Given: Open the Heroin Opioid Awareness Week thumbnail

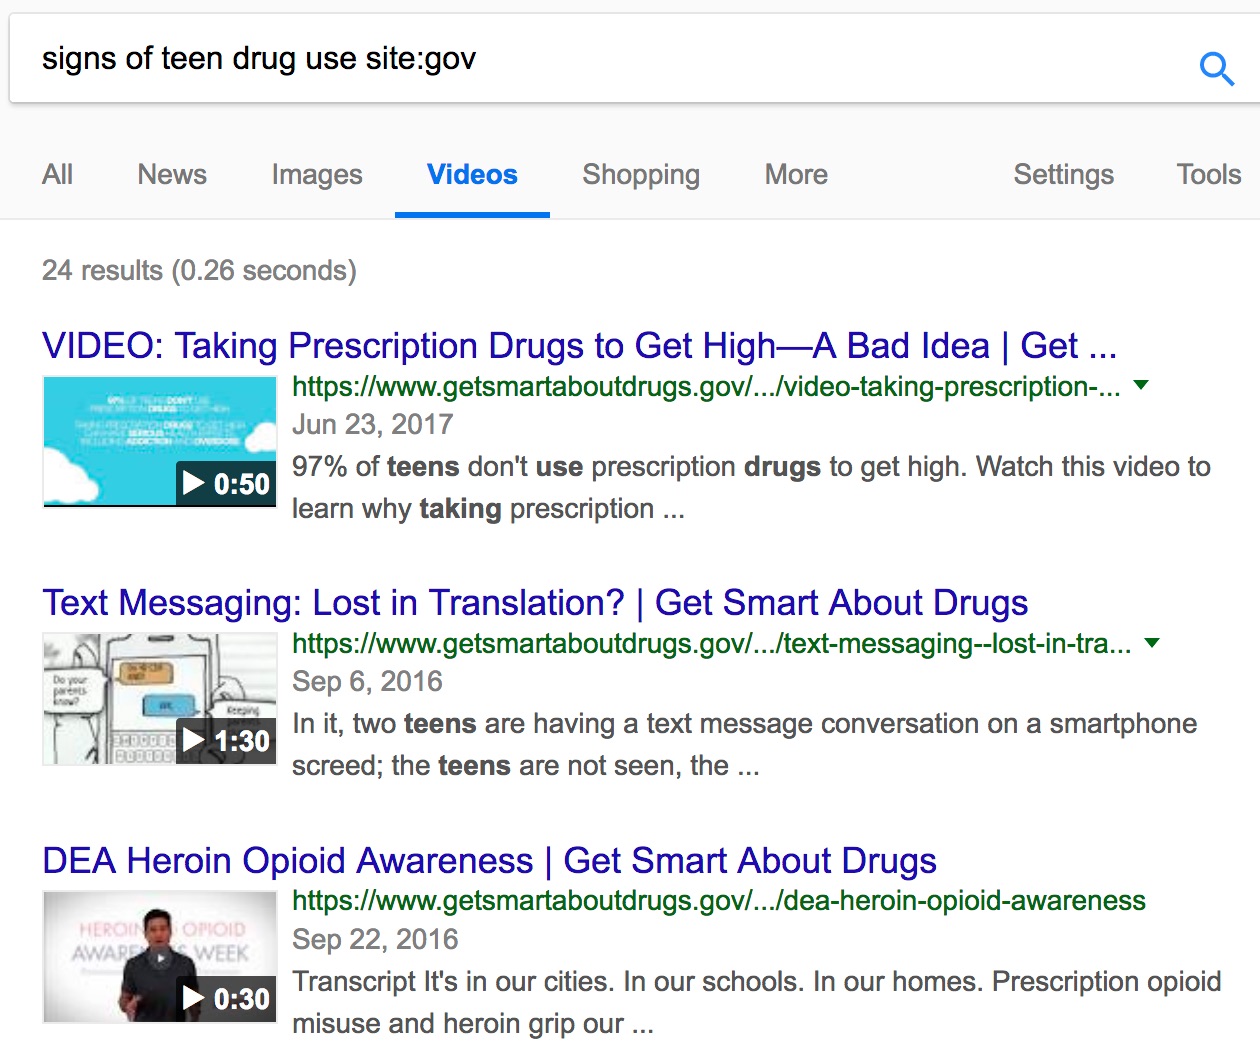Looking at the screenshot, I should click(x=159, y=956).
